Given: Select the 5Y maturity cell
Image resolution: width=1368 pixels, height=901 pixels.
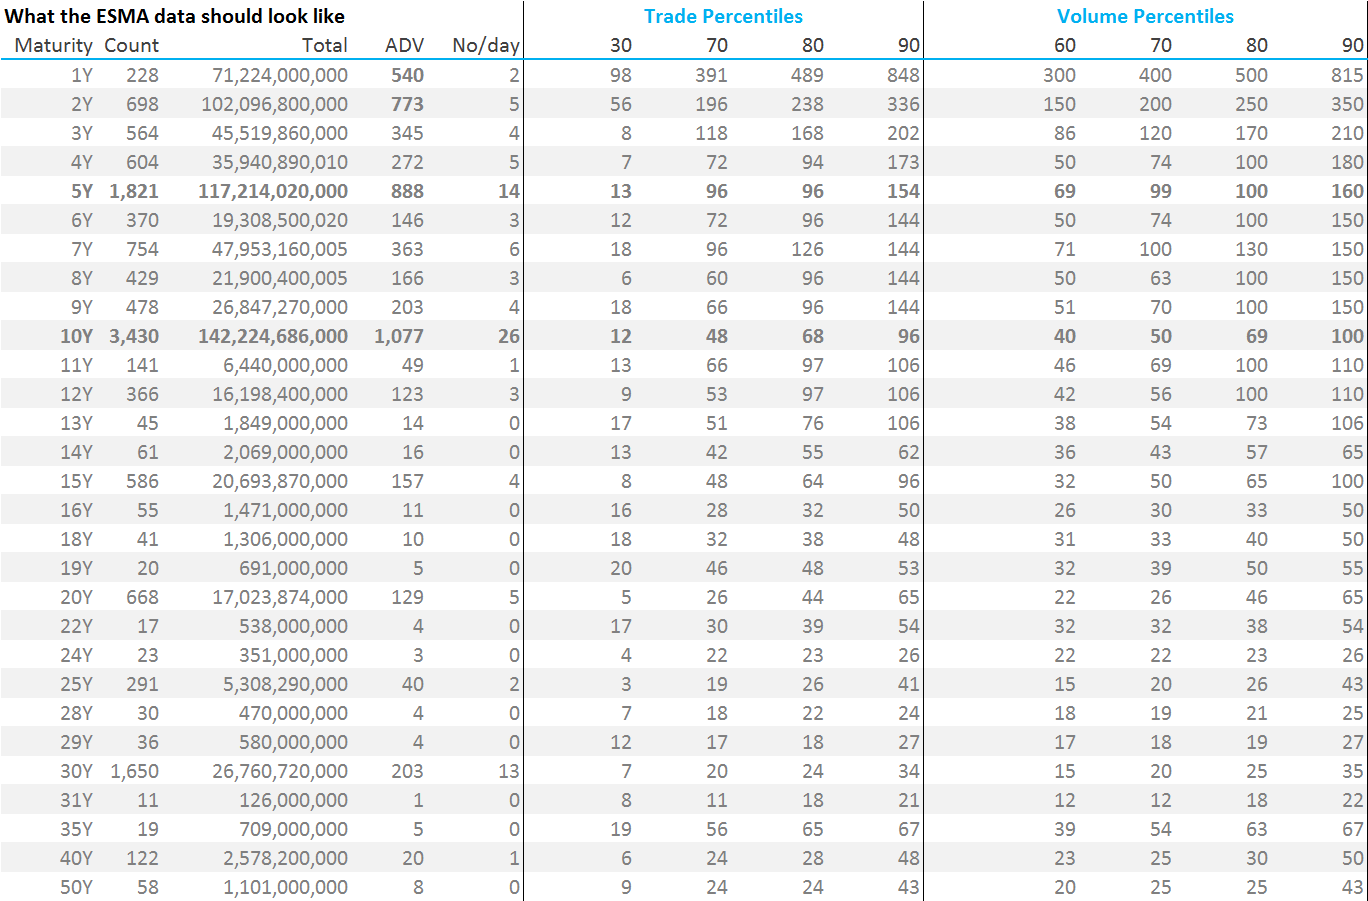Looking at the screenshot, I should [81, 191].
